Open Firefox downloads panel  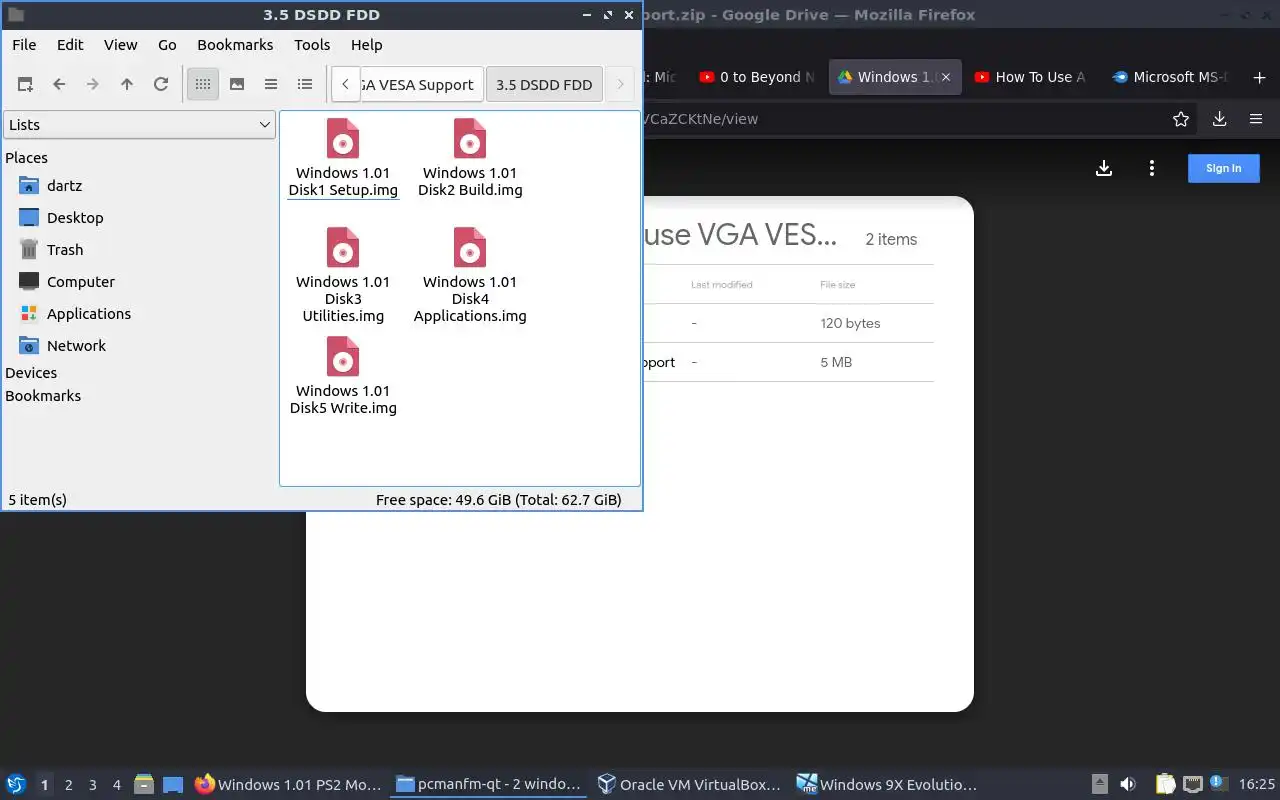1219,119
